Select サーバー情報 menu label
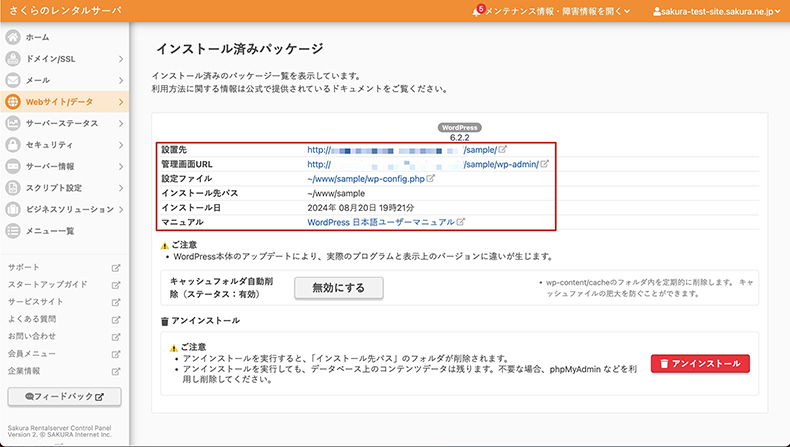Viewport: 790px width, 447px height. tap(50, 166)
